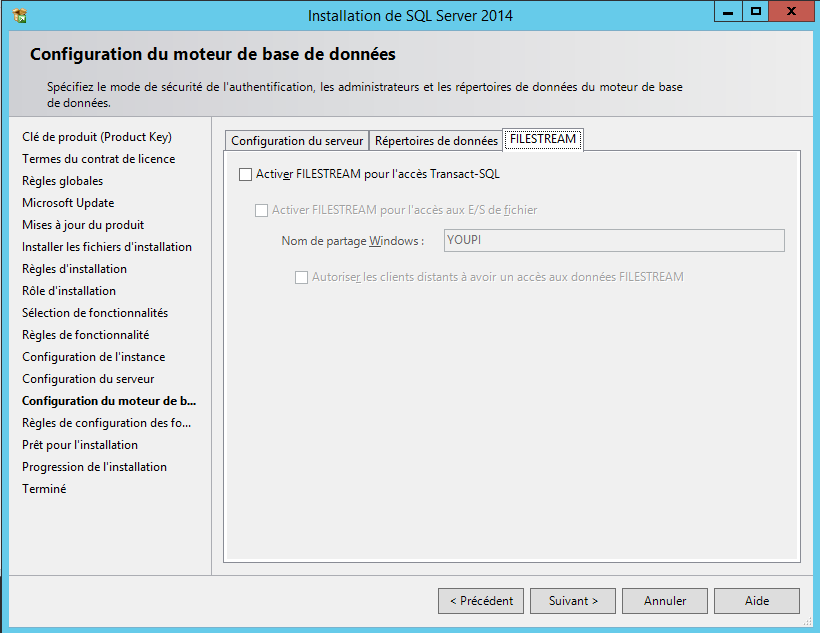Maximize the SQL Server installation window
Image resolution: width=820 pixels, height=633 pixels.
pos(756,12)
